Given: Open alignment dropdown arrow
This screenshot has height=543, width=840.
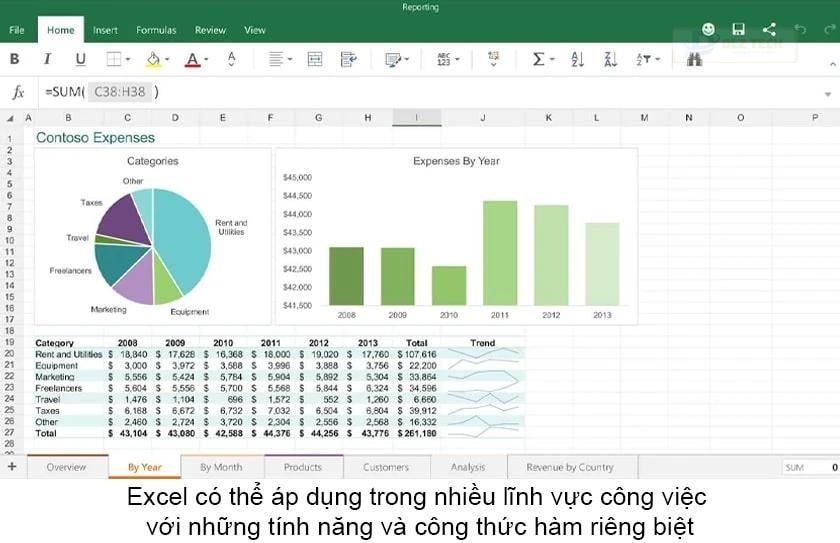Looking at the screenshot, I should tap(290, 59).
